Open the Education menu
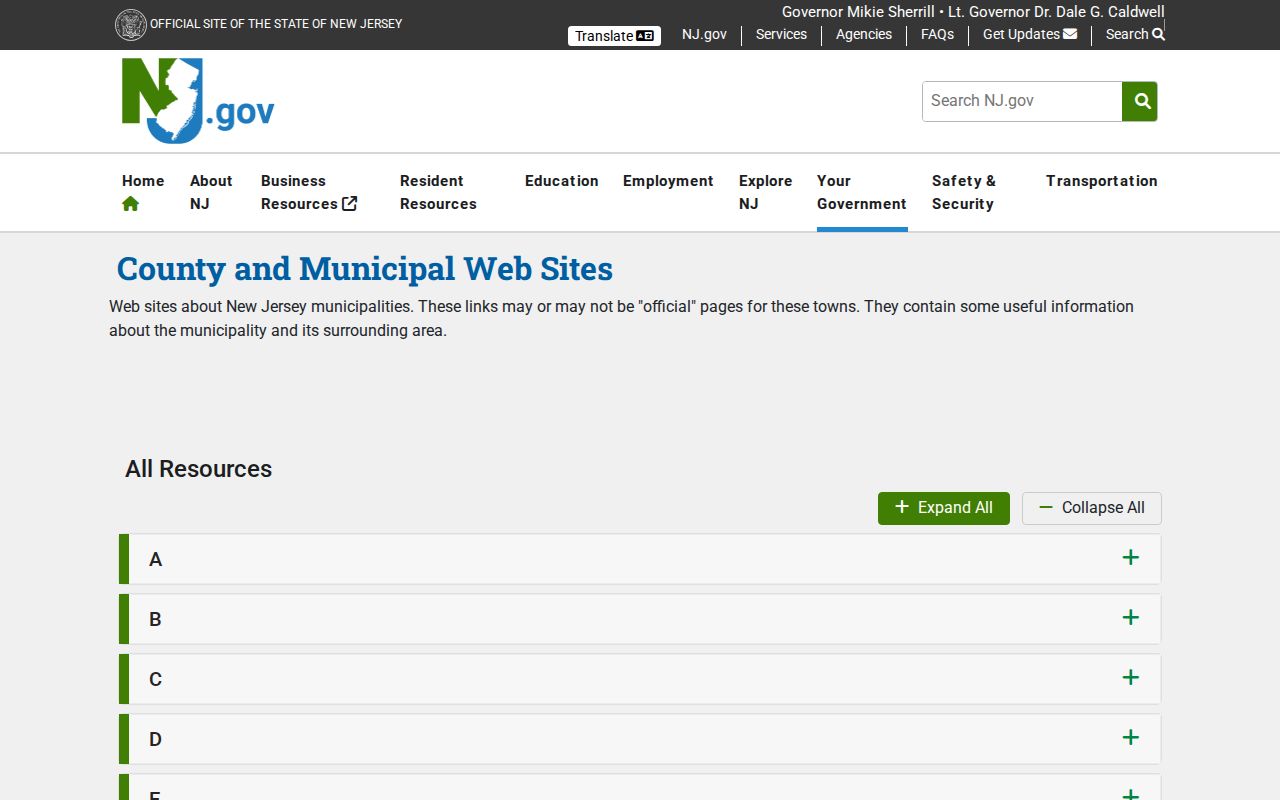This screenshot has height=800, width=1280. (562, 181)
